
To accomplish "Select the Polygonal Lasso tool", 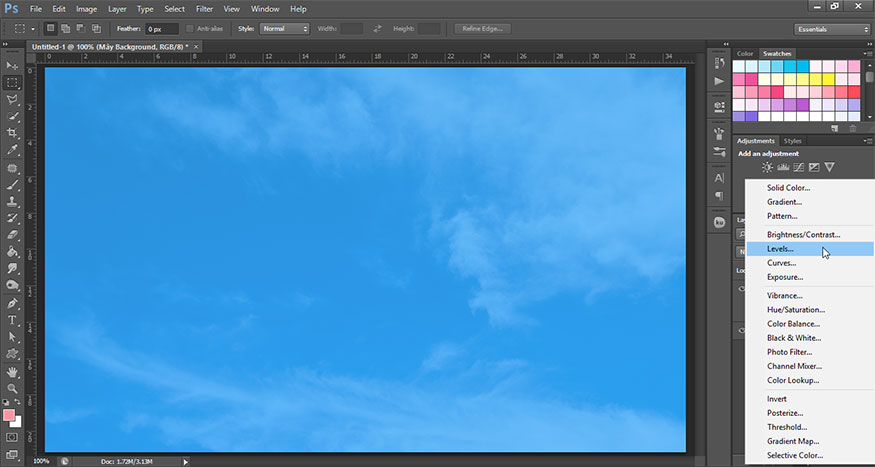I will [x=12, y=100].
